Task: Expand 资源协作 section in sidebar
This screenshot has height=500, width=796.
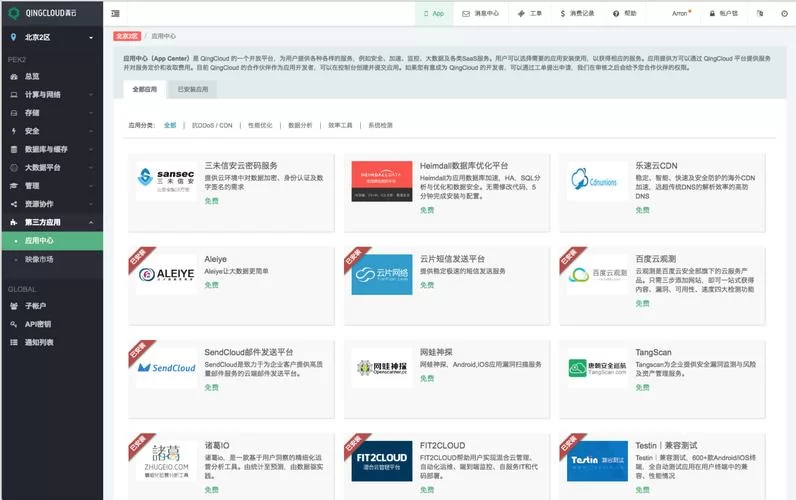Action: point(52,205)
